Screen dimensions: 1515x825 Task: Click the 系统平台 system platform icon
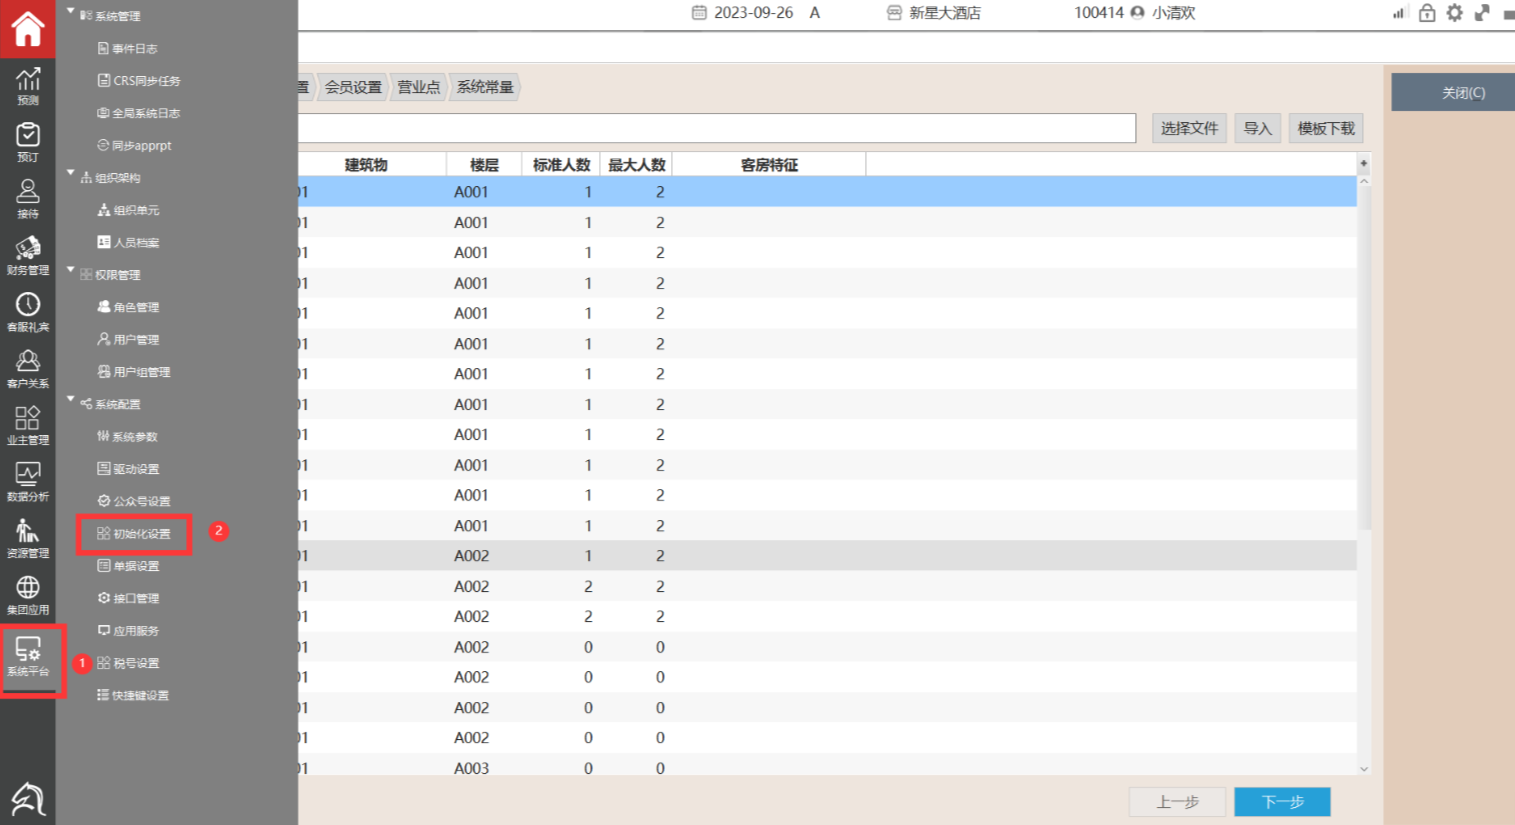click(28, 656)
